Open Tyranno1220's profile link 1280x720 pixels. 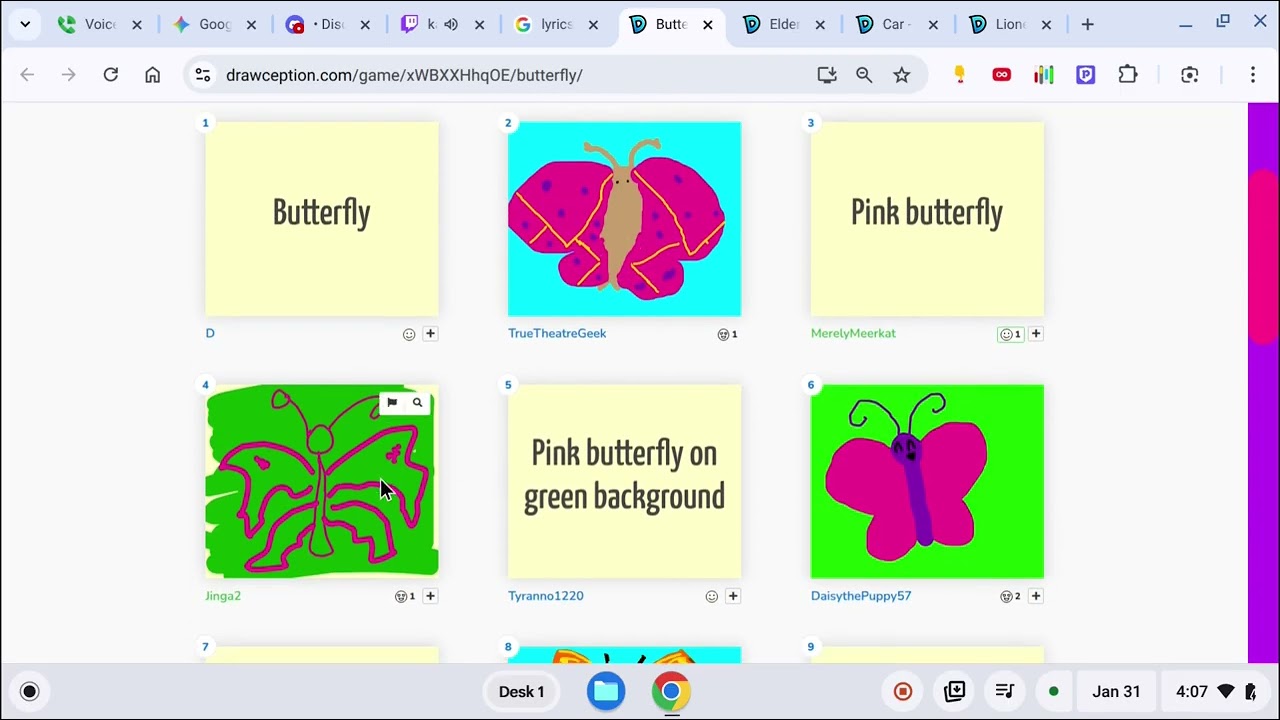coord(546,596)
